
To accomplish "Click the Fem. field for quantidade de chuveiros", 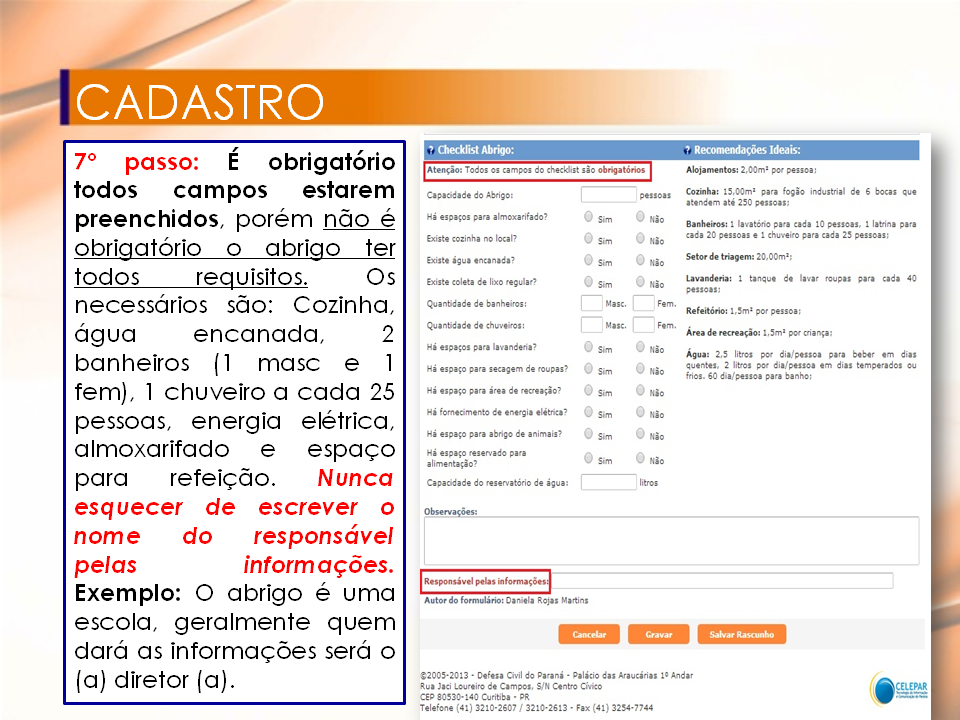I will [643, 325].
